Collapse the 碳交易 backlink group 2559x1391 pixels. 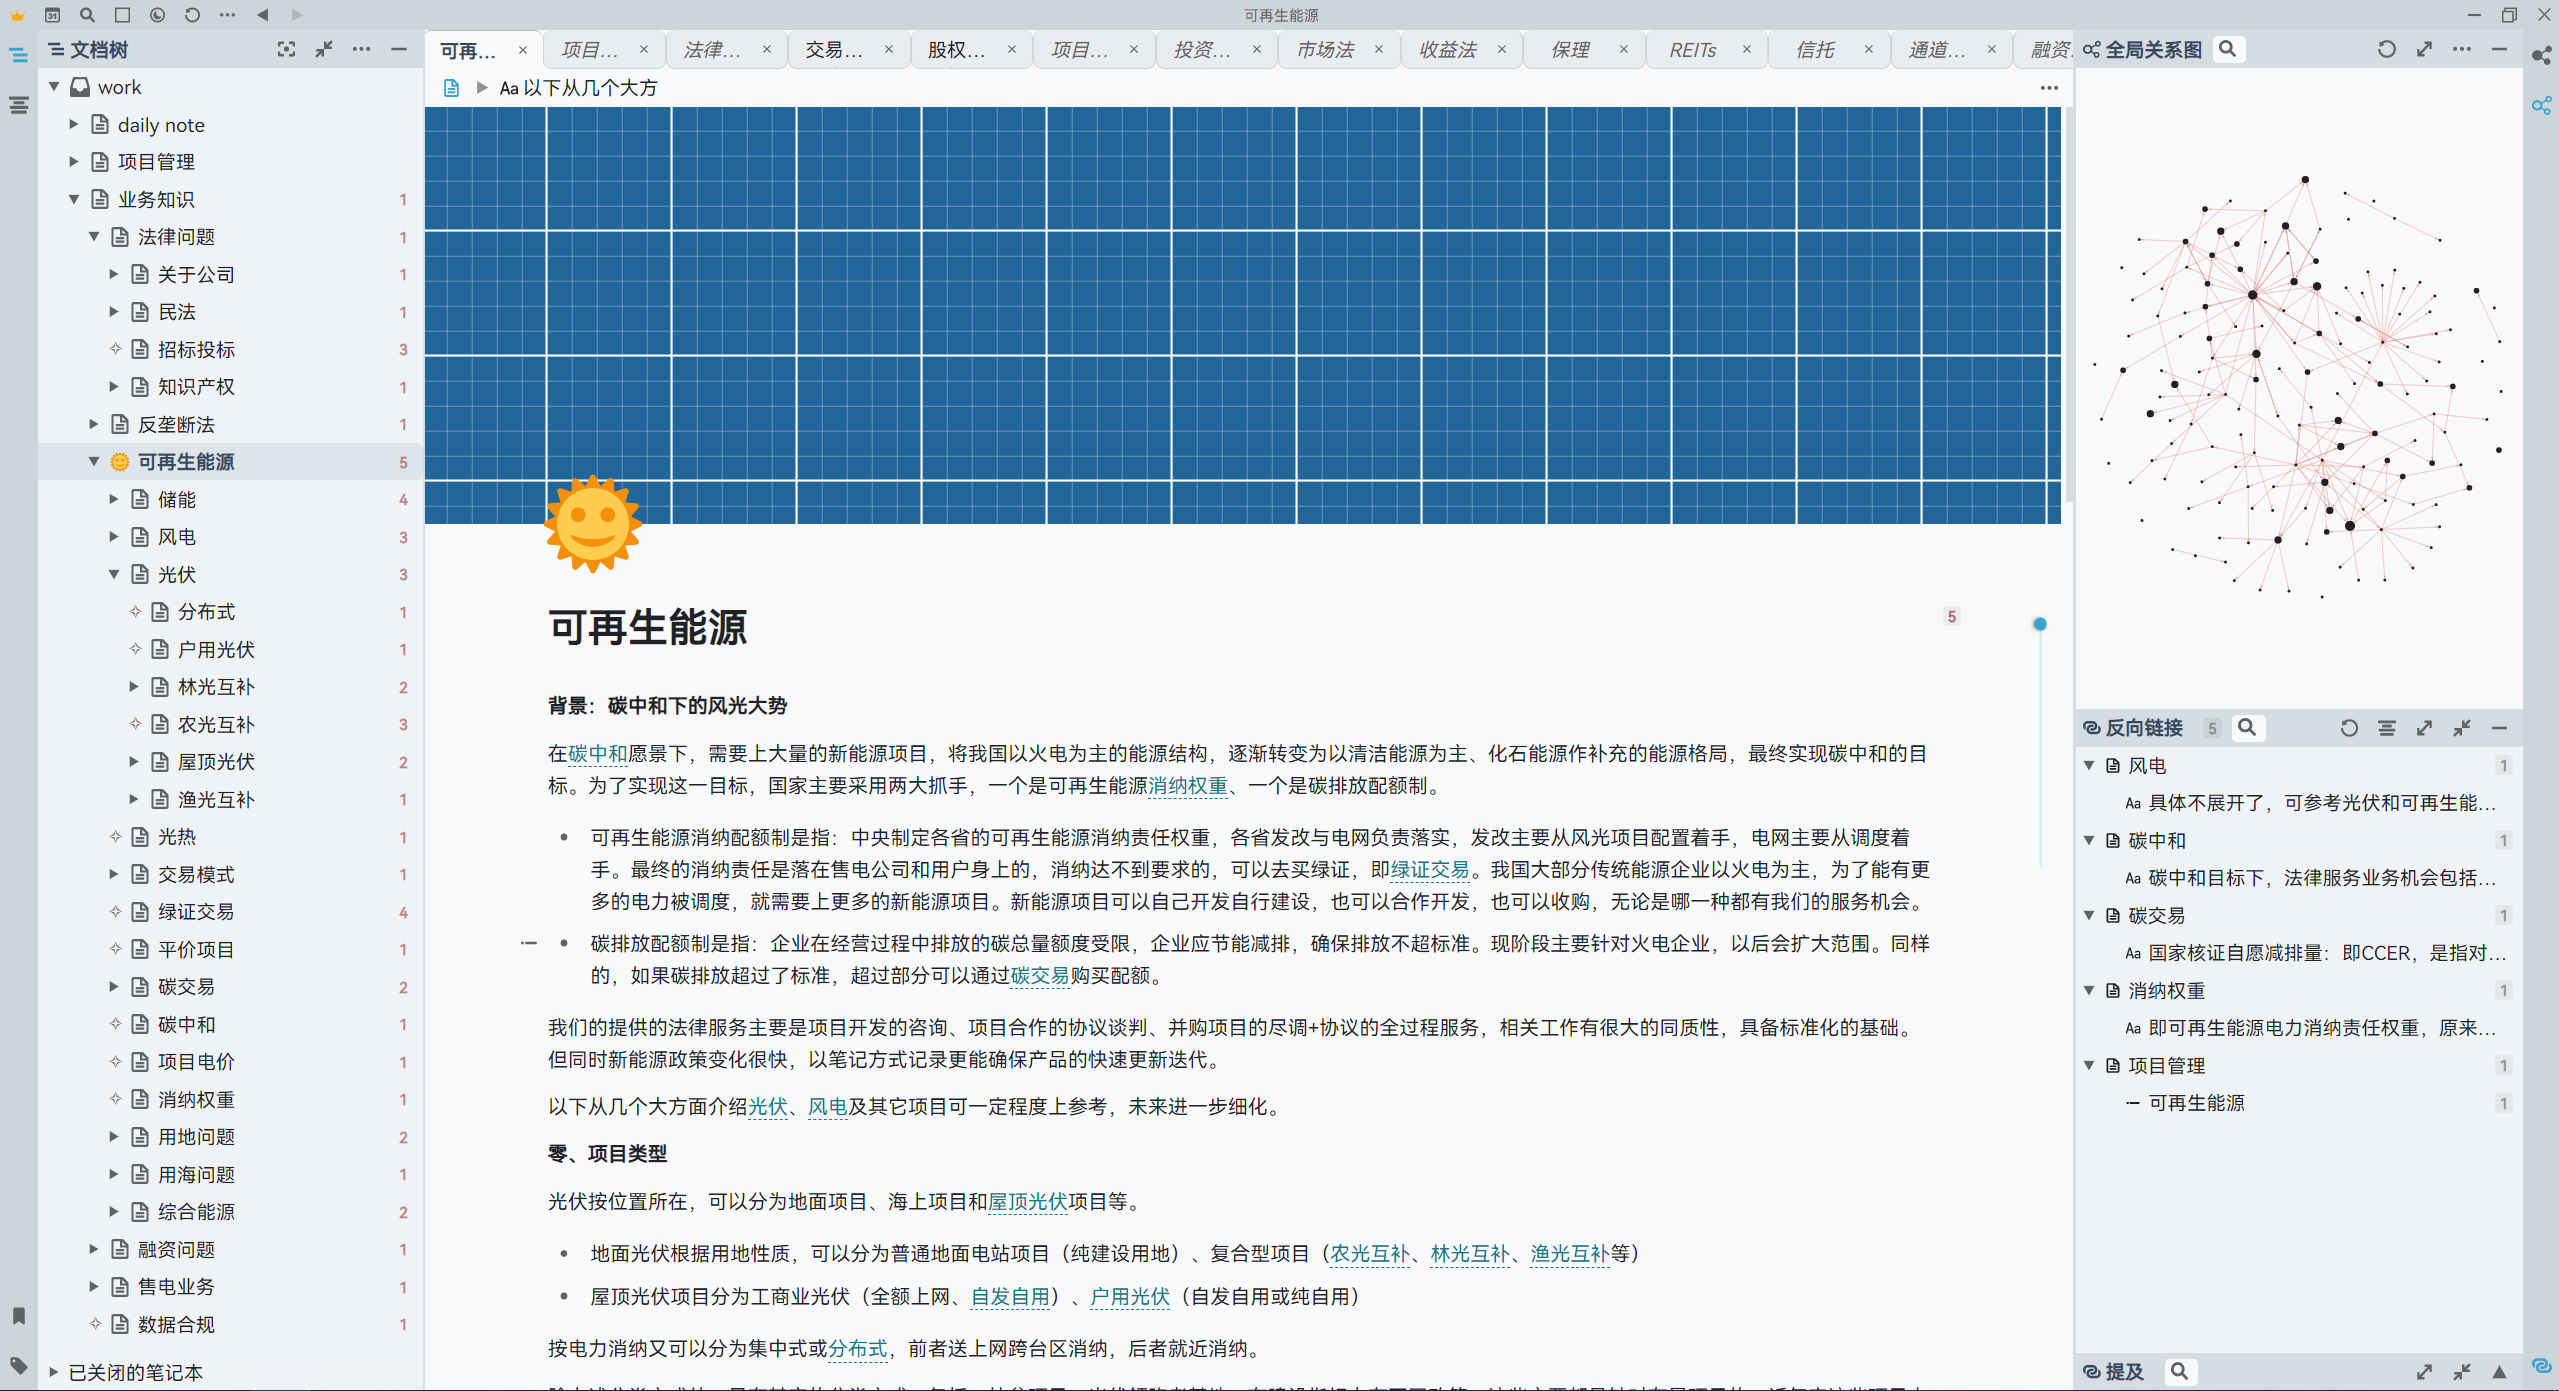point(2089,915)
